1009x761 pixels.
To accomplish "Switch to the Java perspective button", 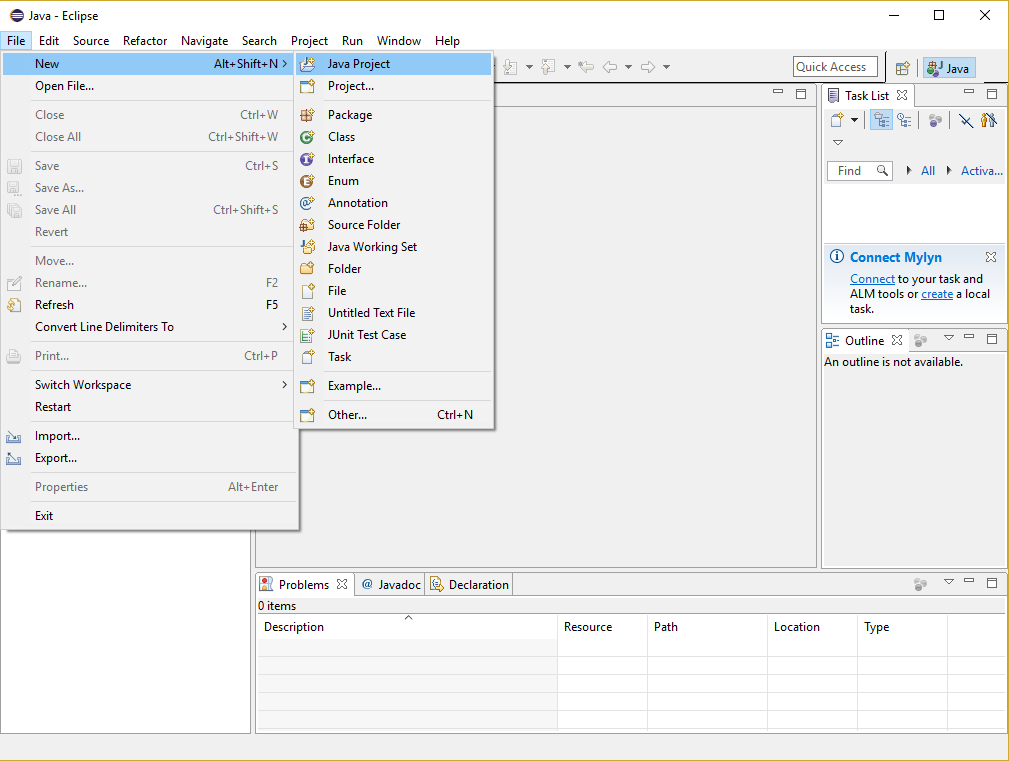I will click(949, 68).
